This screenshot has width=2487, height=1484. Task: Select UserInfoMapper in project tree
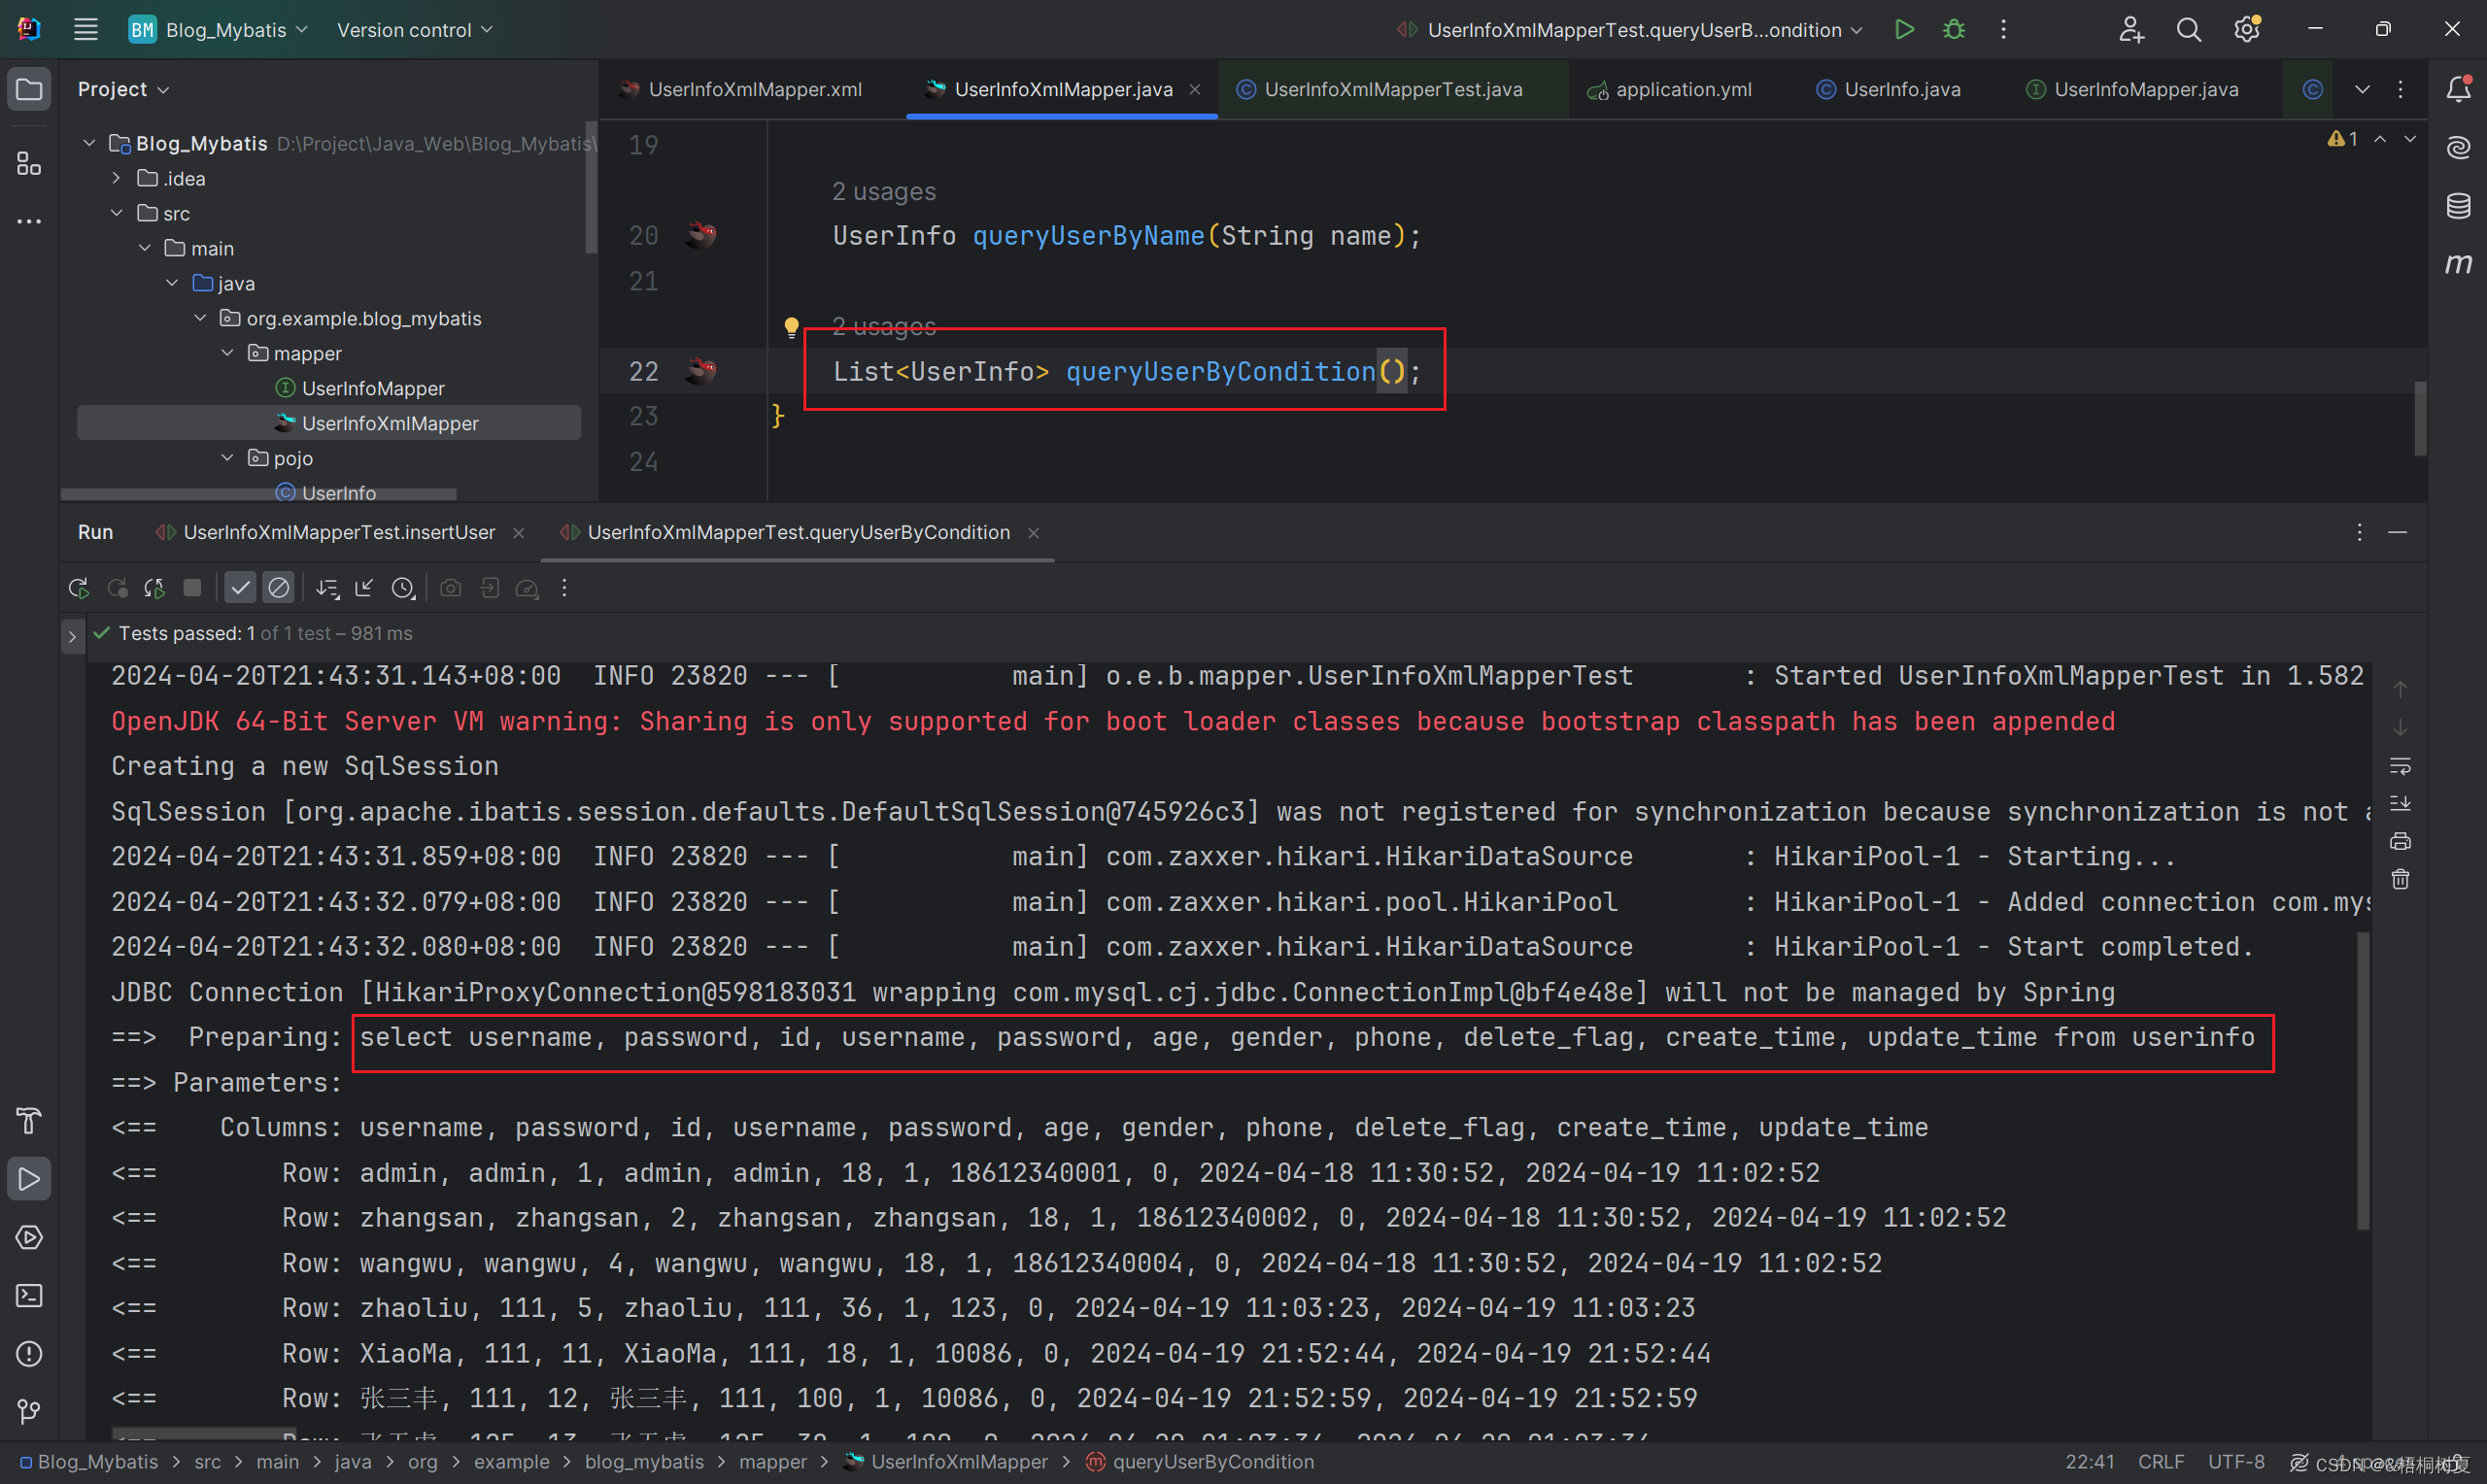[x=373, y=388]
